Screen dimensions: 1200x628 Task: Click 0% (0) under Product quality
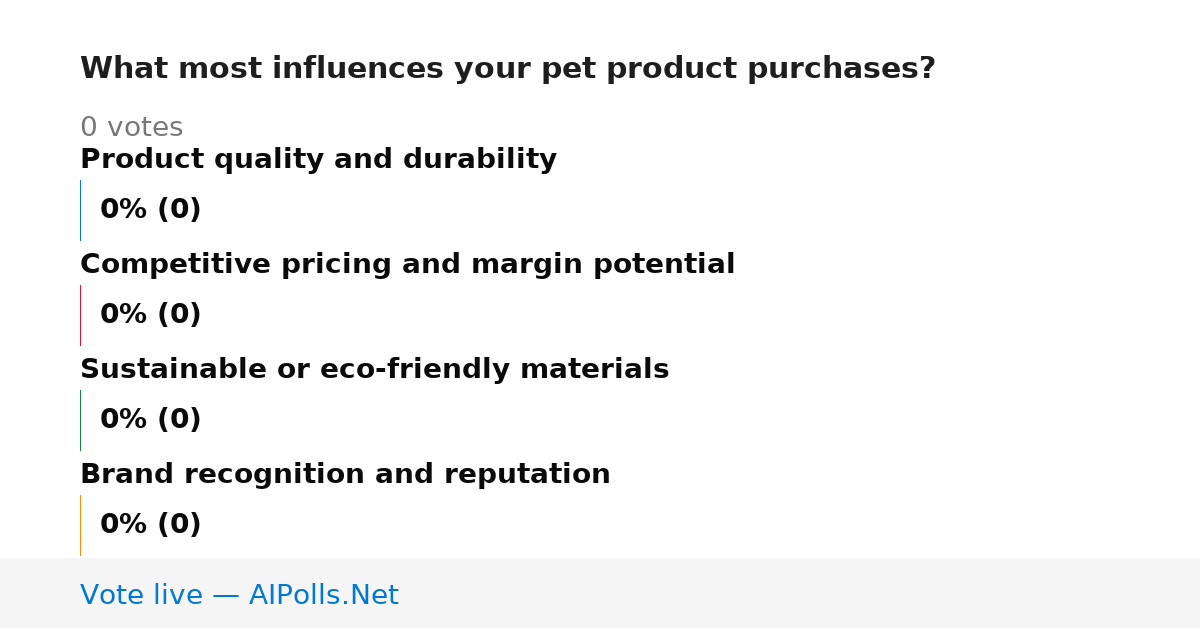tap(150, 210)
